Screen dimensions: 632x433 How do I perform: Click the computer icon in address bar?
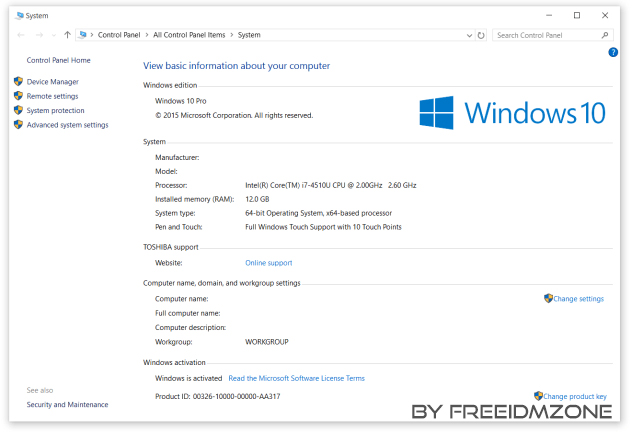click(x=83, y=35)
